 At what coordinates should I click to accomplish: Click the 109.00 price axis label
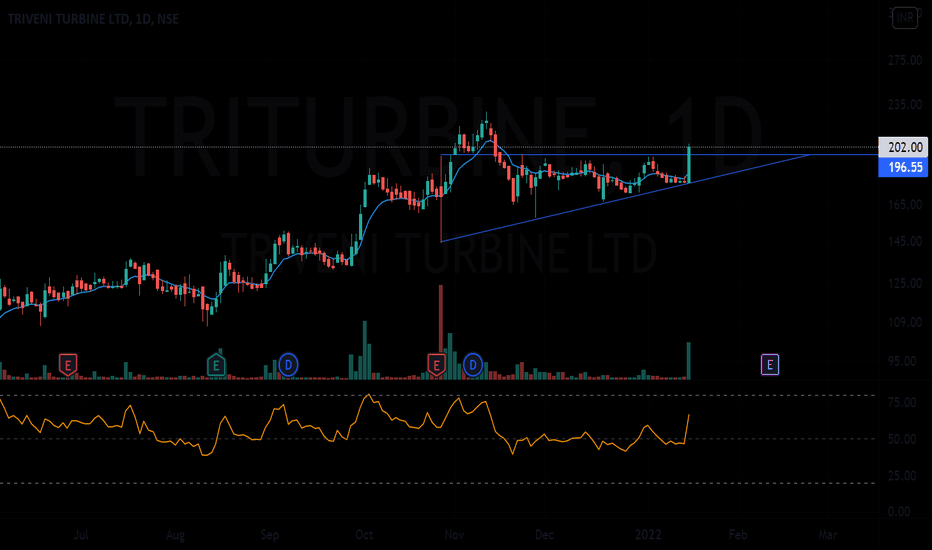(x=905, y=322)
